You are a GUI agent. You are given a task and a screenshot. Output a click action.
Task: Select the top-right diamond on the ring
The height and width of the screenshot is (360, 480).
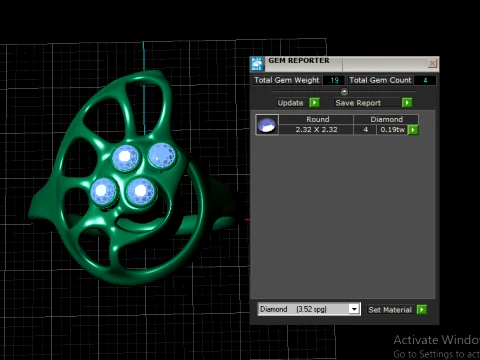162,155
